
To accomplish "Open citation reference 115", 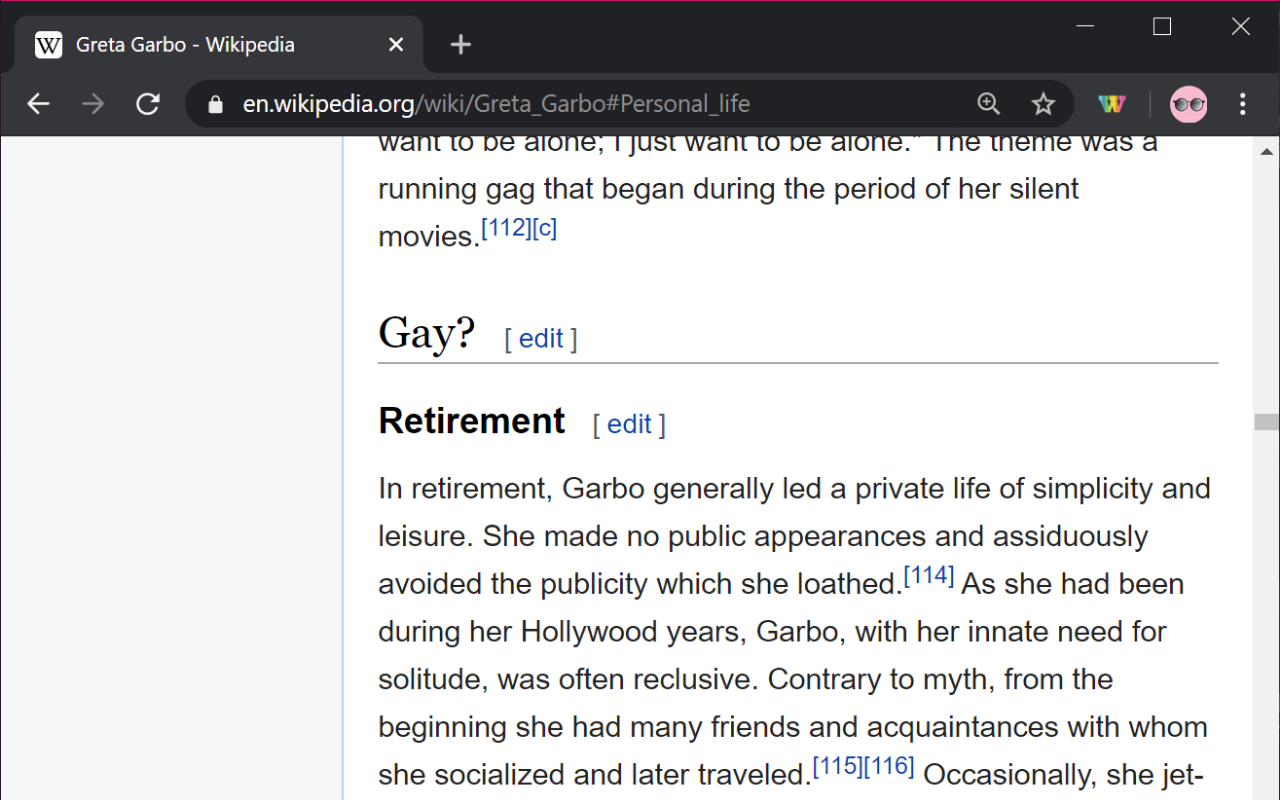I will [x=836, y=764].
